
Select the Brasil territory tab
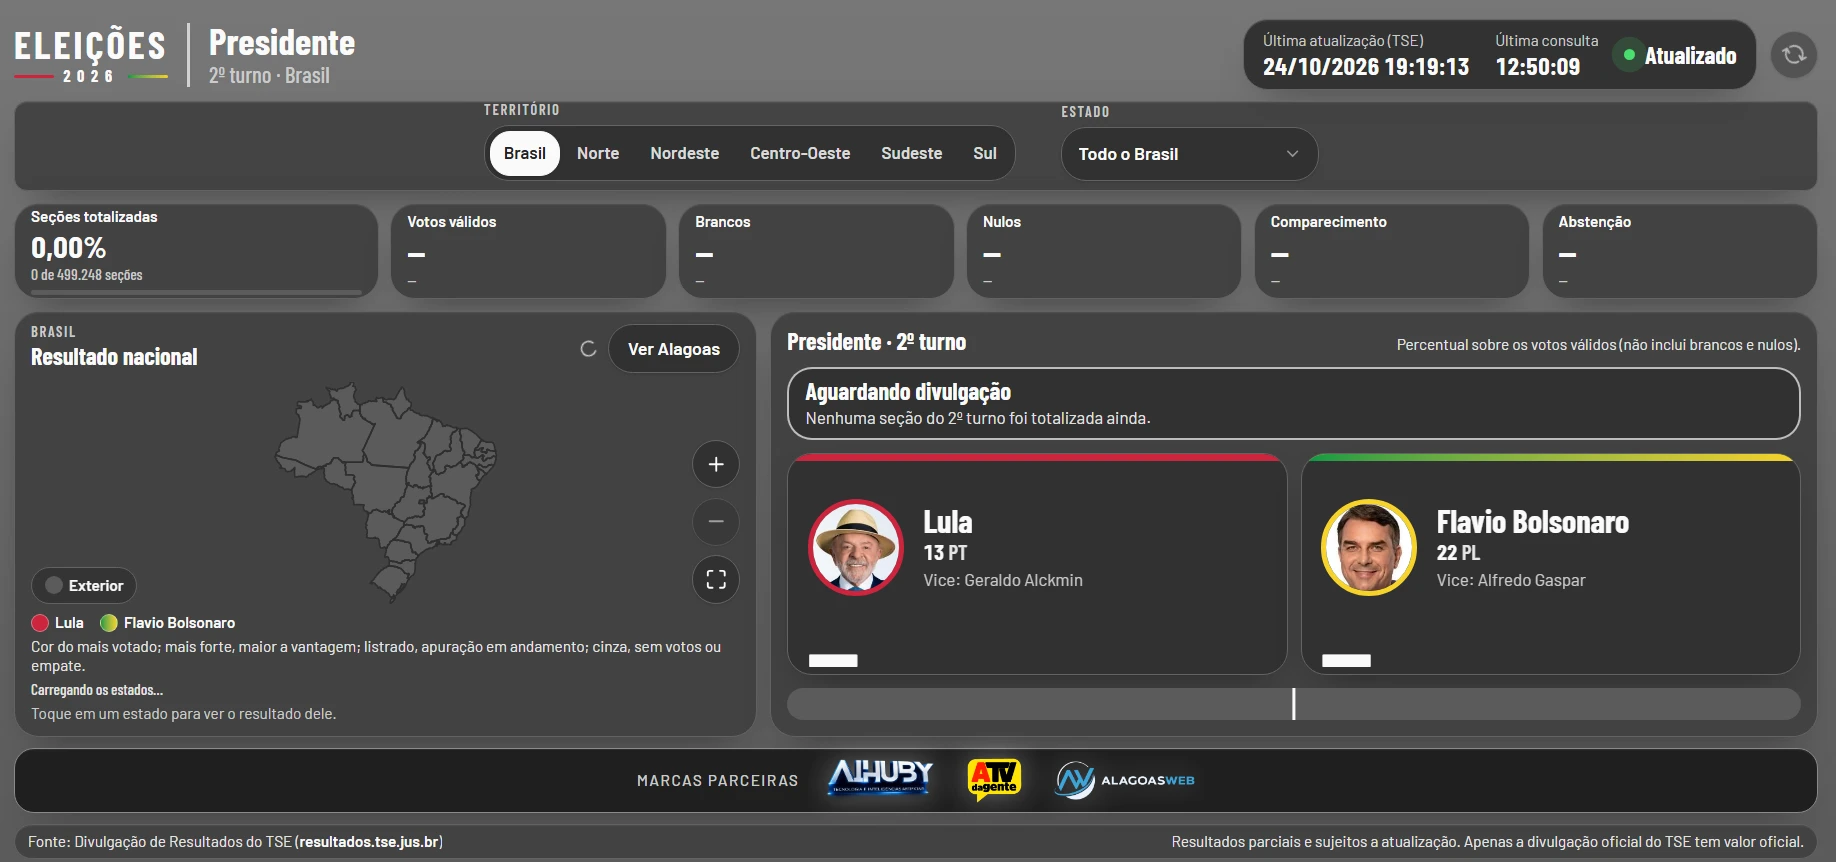pyautogui.click(x=525, y=154)
